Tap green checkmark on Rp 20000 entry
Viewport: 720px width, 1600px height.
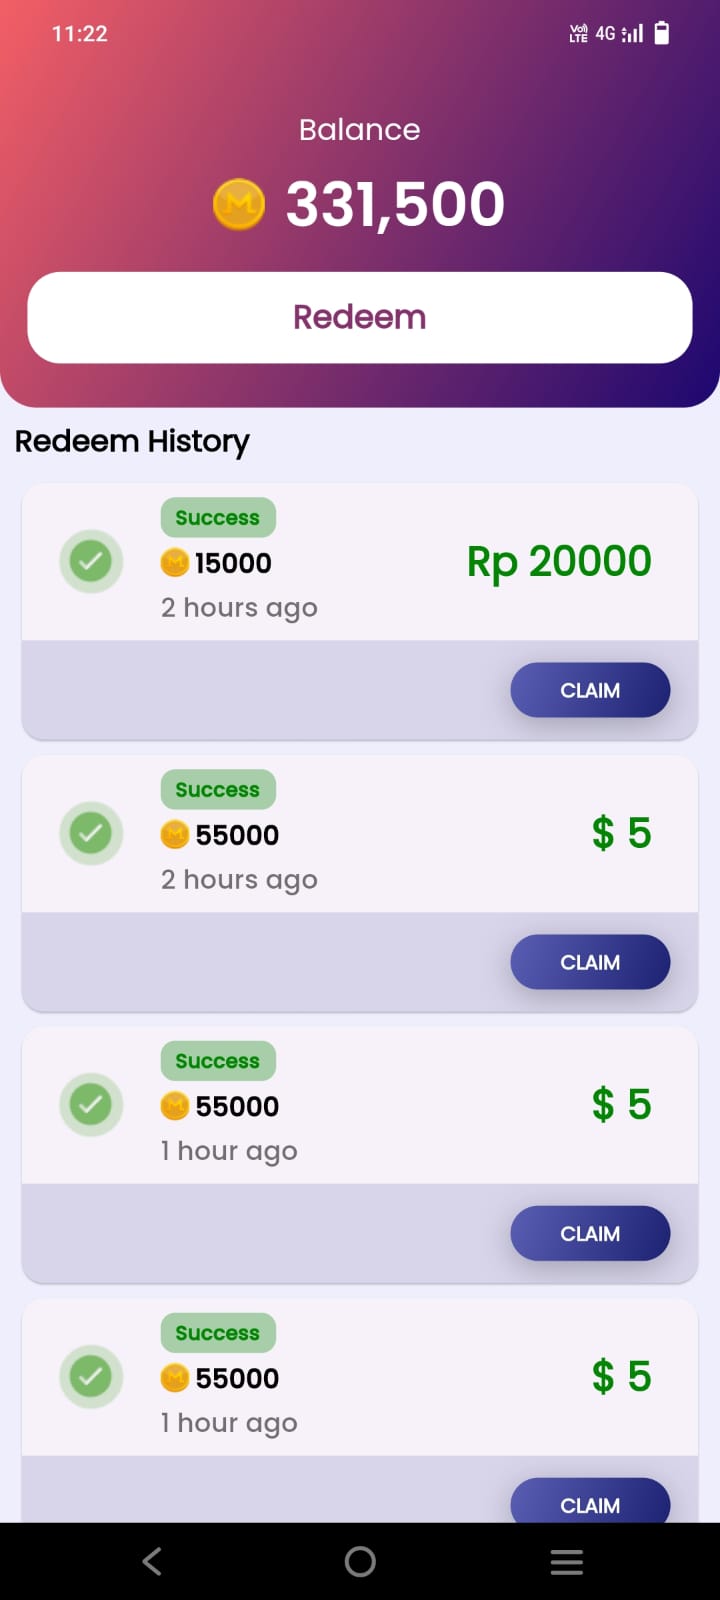point(91,561)
